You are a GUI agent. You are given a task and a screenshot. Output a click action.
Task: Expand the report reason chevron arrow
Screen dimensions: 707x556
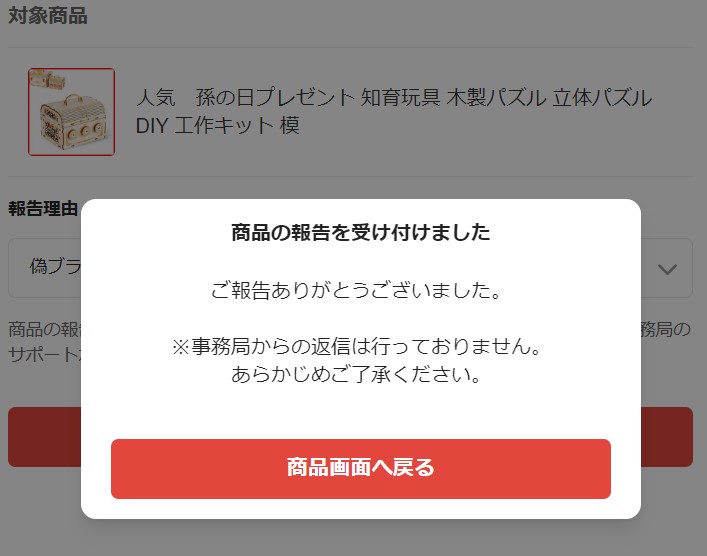pos(667,269)
